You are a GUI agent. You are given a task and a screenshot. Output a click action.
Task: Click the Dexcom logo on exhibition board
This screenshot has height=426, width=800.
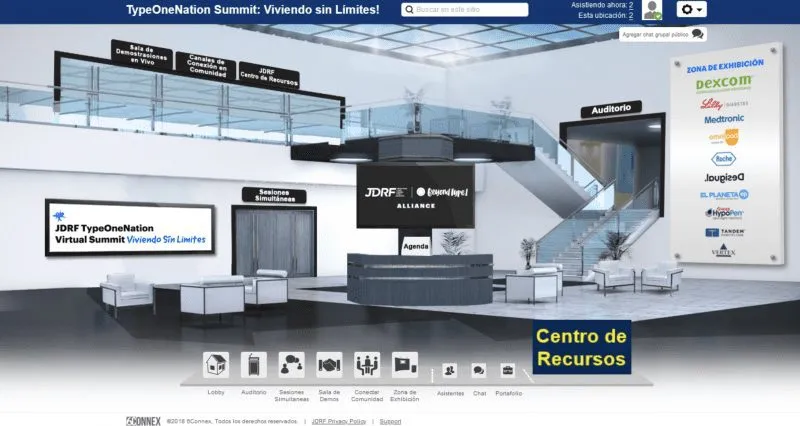click(x=723, y=83)
